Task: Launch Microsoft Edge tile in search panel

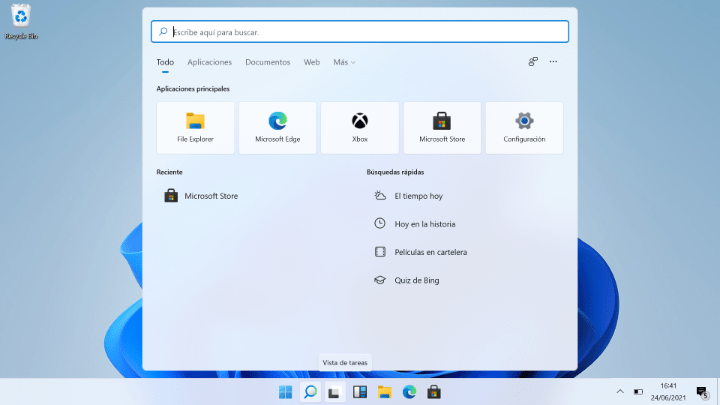Action: click(x=277, y=128)
